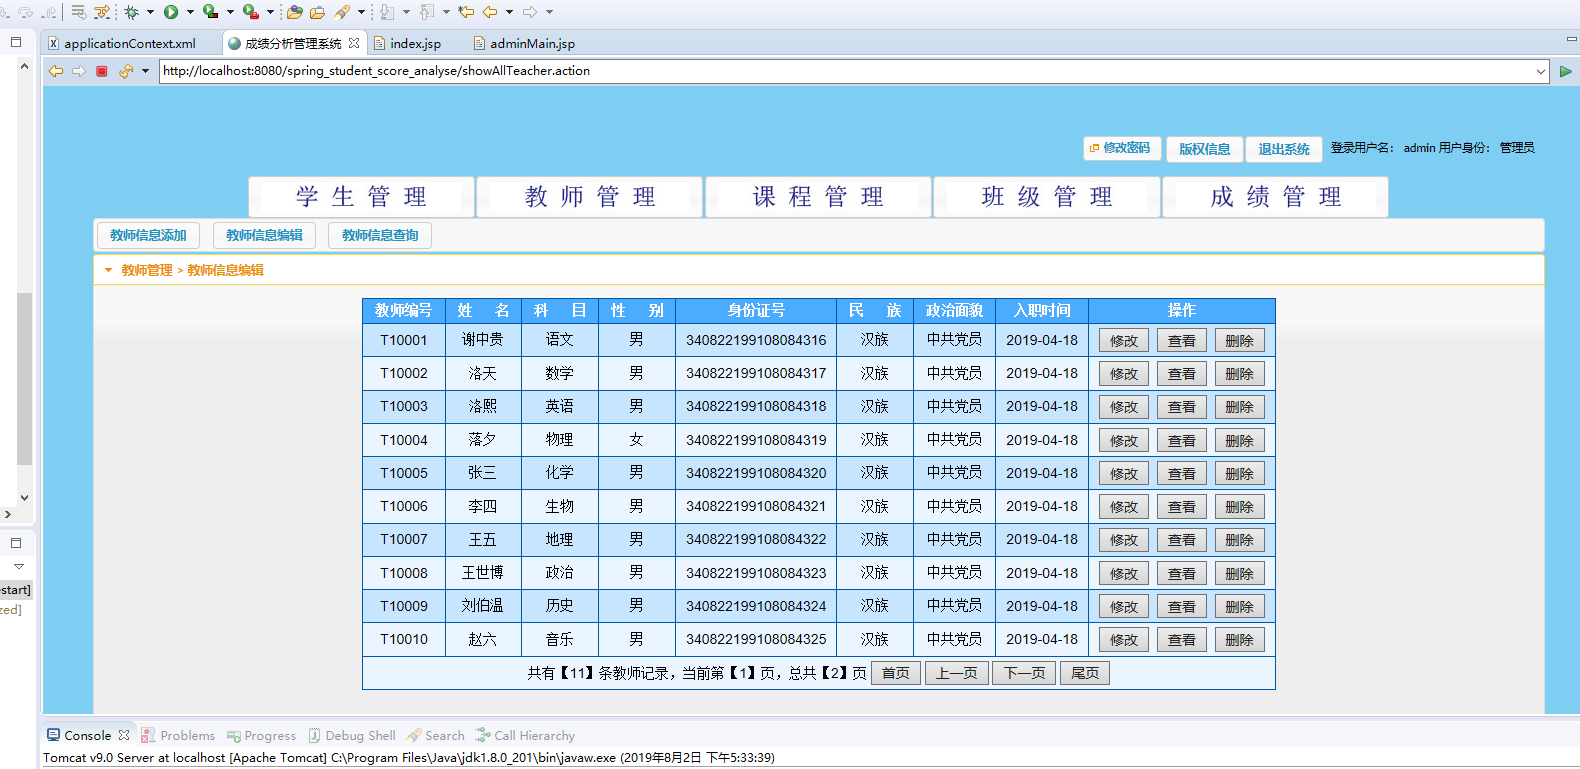Open the 课程管理 menu
This screenshot has height=769, width=1580.
[818, 197]
